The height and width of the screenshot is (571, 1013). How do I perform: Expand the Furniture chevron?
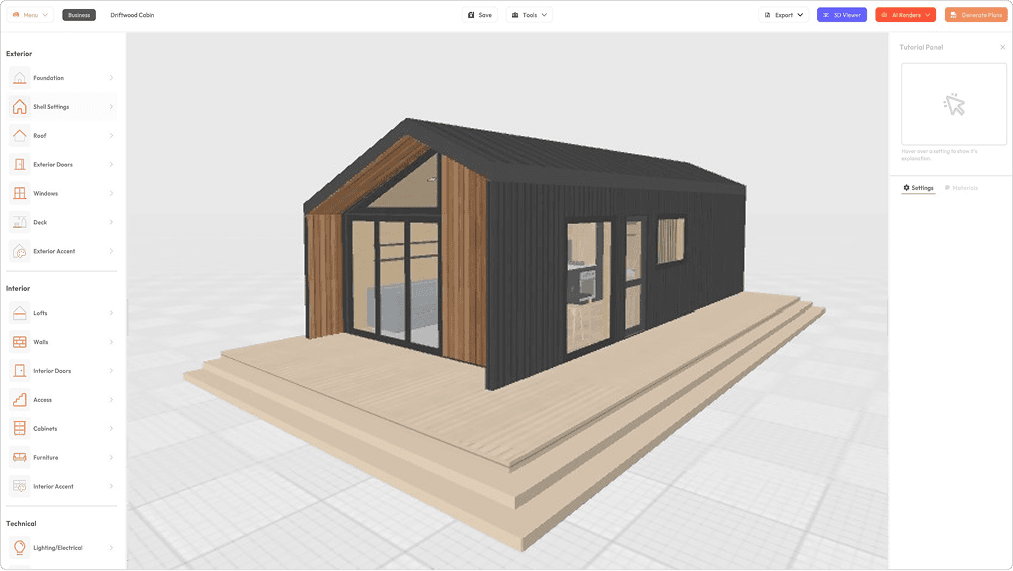[x=111, y=457]
